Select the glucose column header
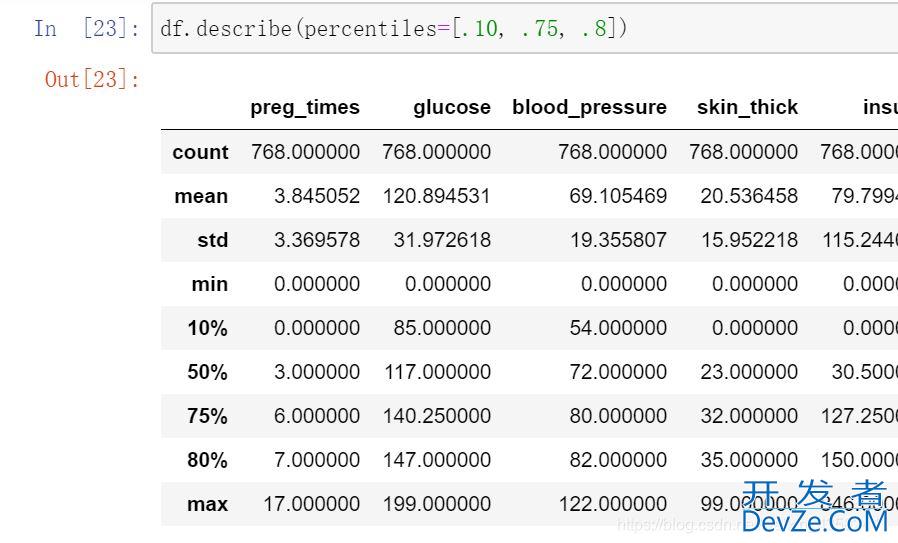 coord(451,107)
